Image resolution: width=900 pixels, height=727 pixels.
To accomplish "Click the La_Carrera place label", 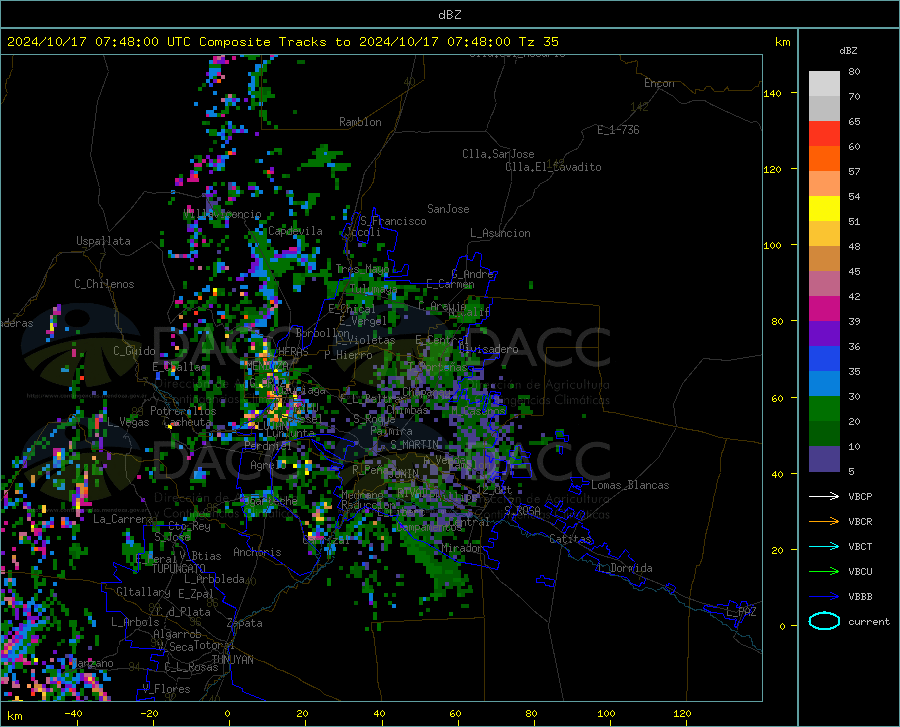I will 123,519.
